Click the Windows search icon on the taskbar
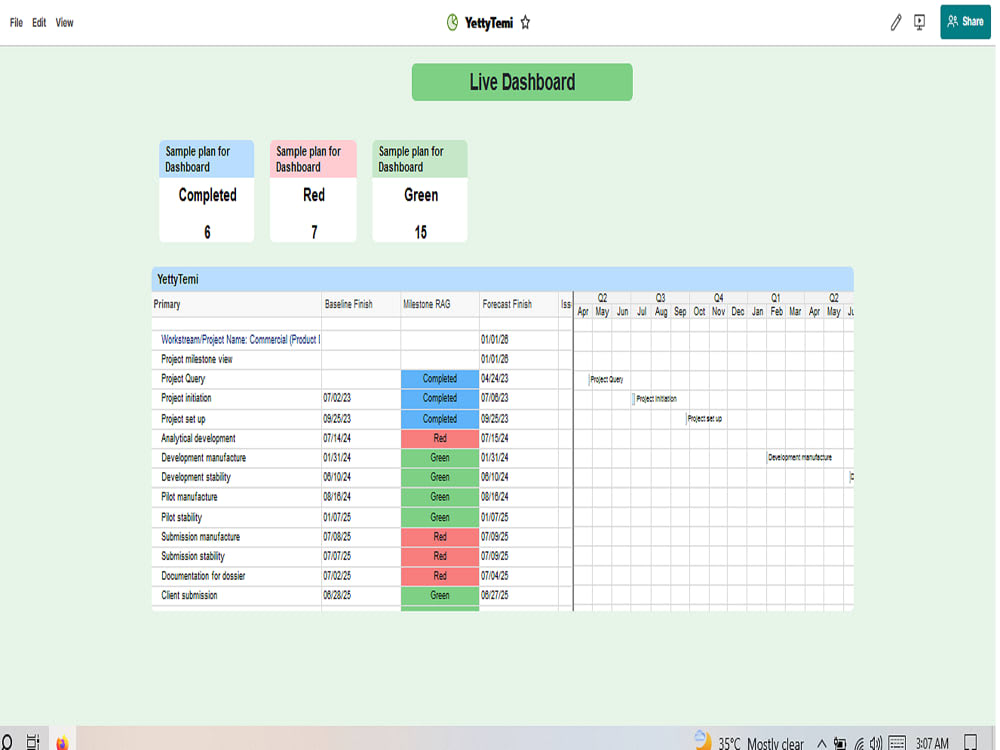 8,742
